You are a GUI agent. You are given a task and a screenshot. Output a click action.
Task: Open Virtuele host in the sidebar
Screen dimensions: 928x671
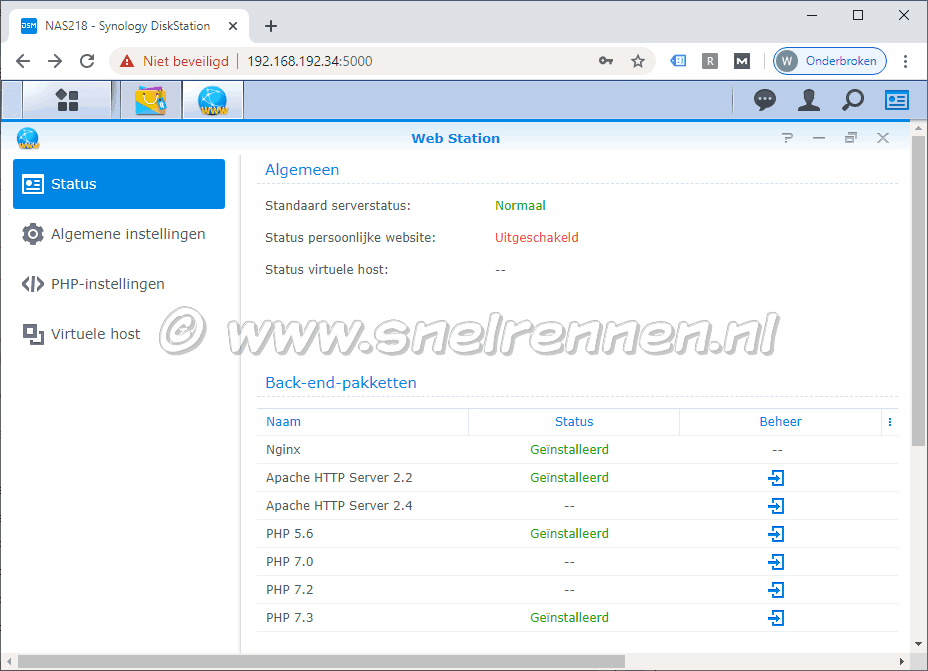[119, 334]
